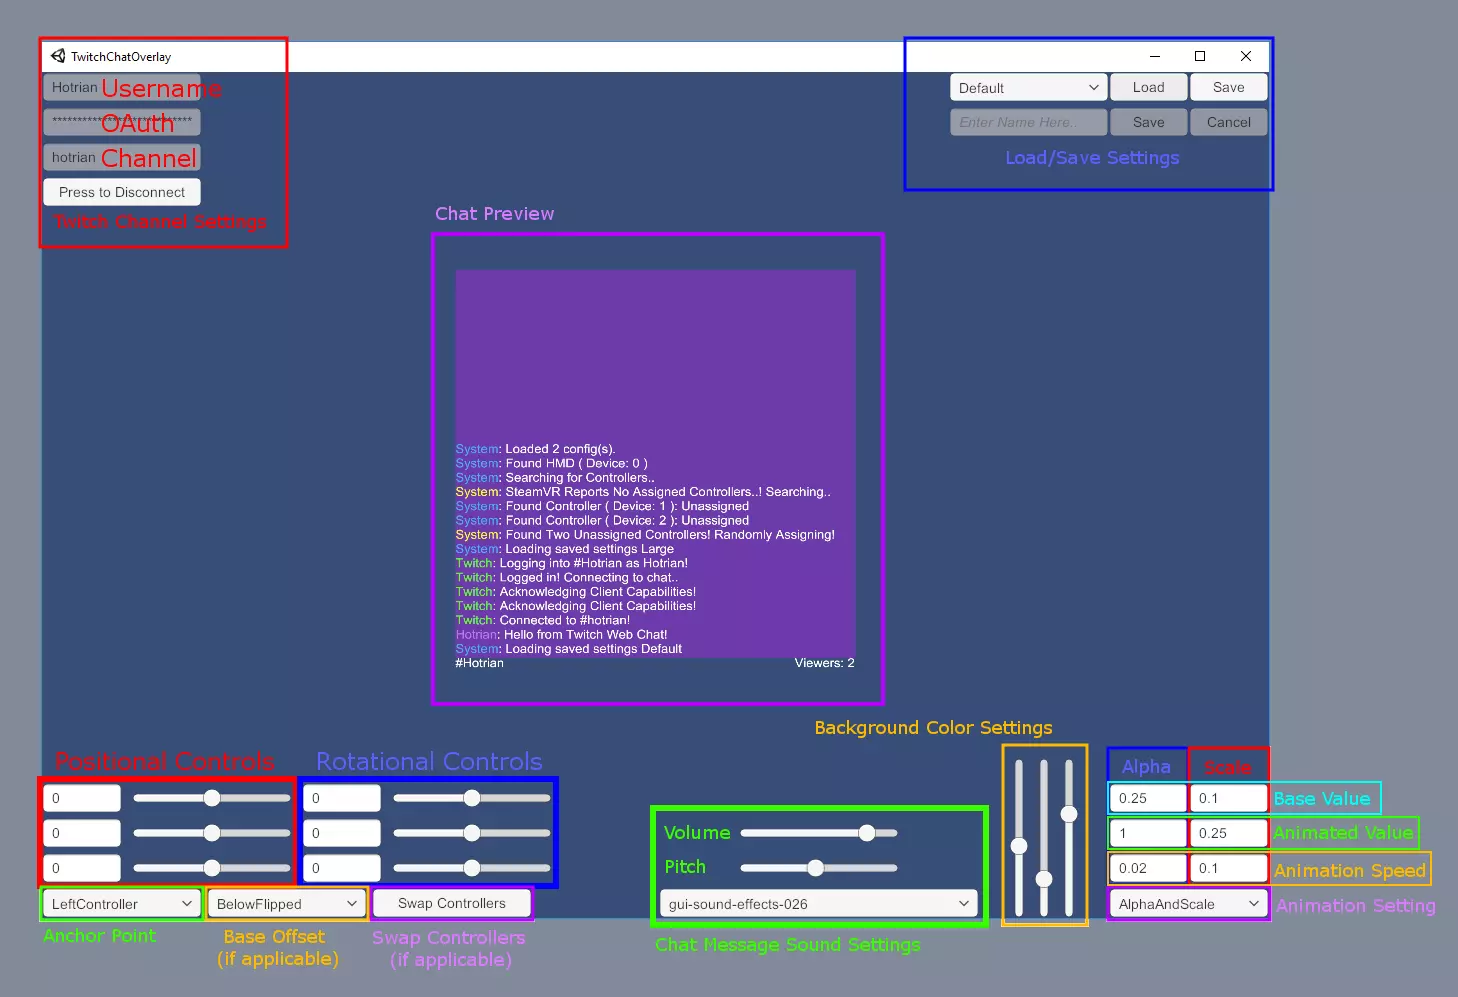Focus the Scale animation speed field 0.1
Screen dimensions: 1458x997
coord(1228,868)
